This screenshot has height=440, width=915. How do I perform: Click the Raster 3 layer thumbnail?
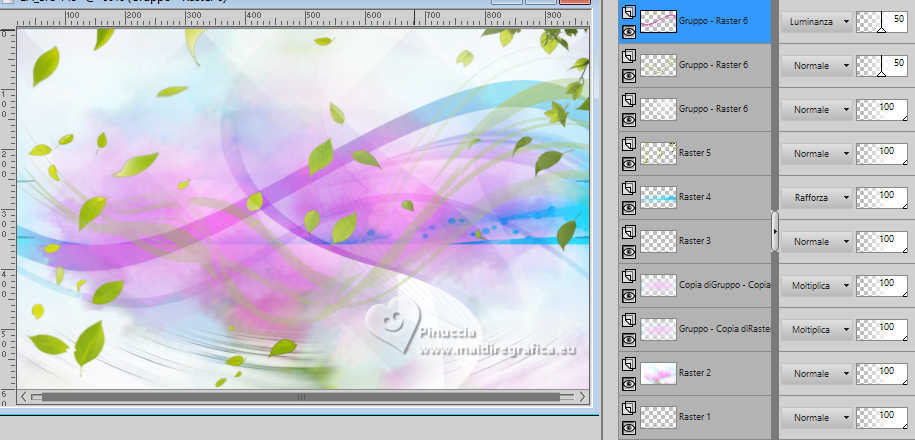[x=658, y=241]
